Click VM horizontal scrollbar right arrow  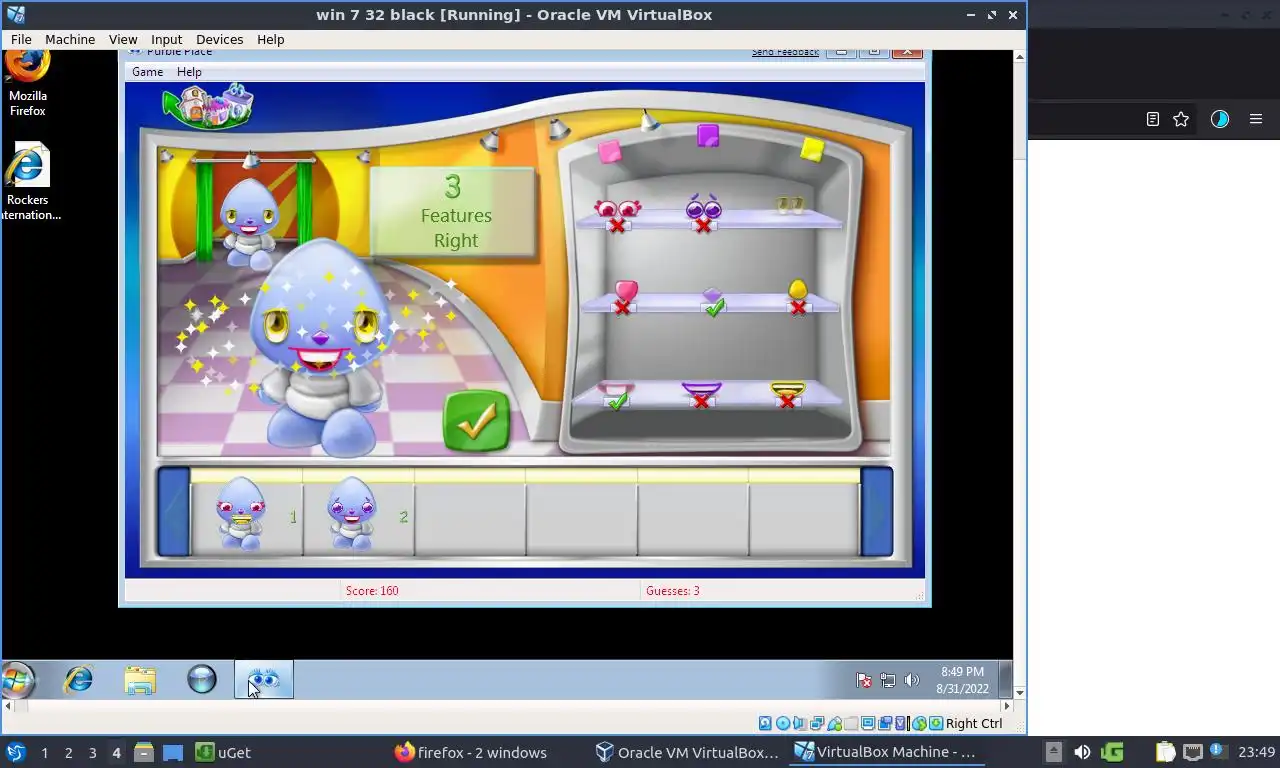(x=1007, y=706)
